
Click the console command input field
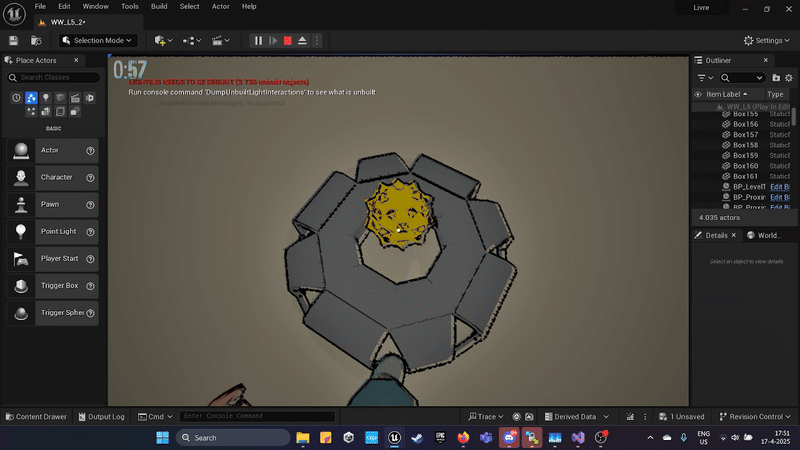coord(258,416)
